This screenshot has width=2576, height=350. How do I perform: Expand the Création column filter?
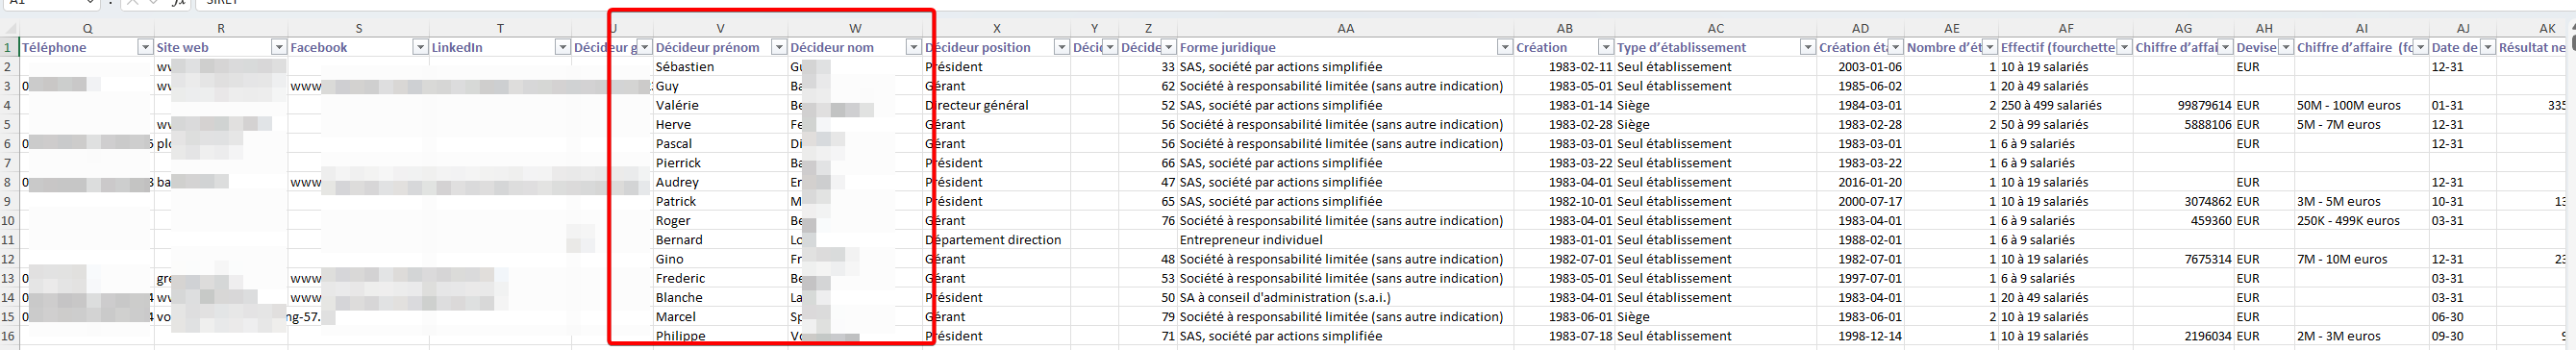[1605, 48]
